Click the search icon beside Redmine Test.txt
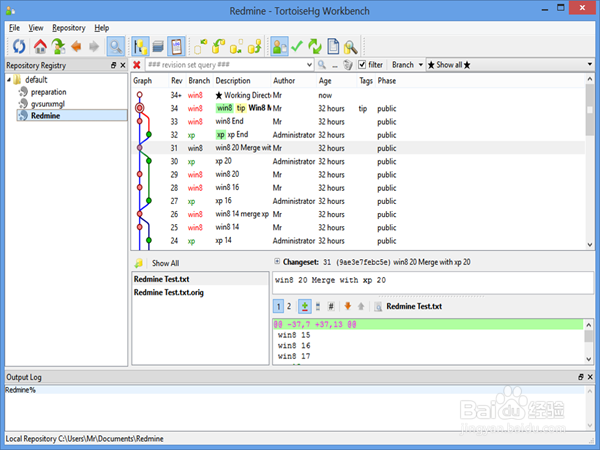This screenshot has height=450, width=600. coord(378,307)
